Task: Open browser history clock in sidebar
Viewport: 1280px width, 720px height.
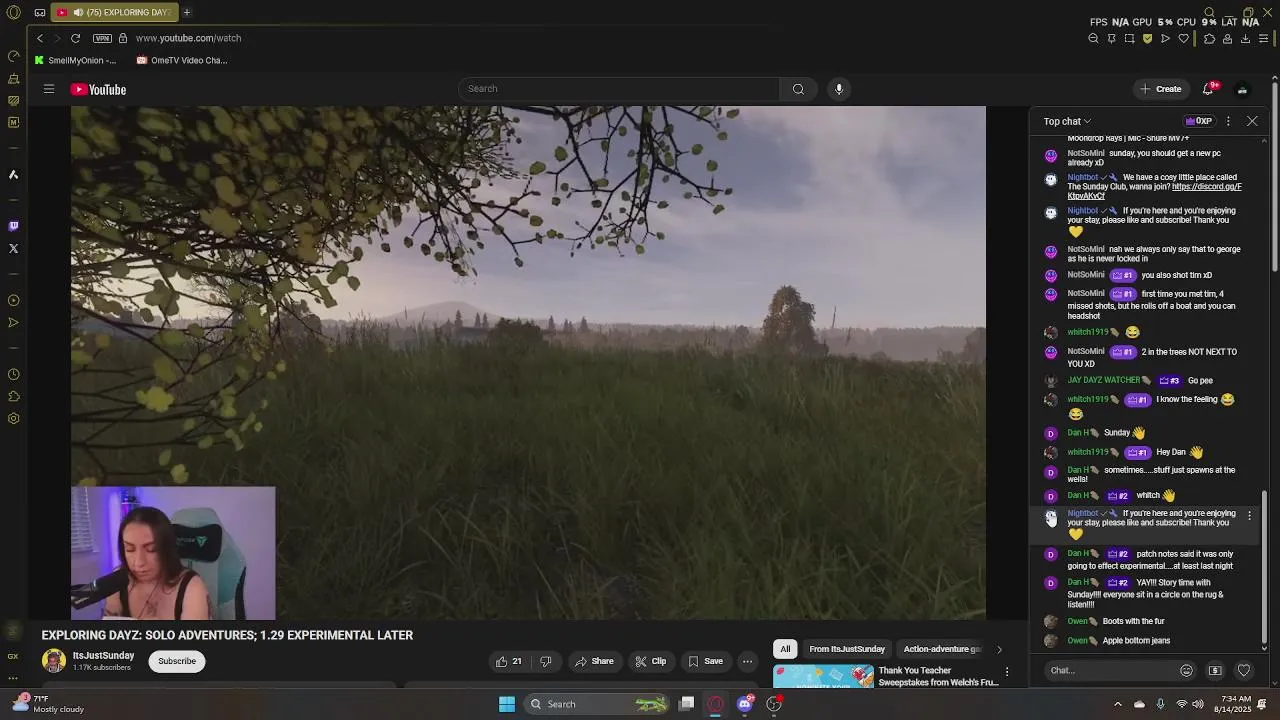Action: point(13,374)
